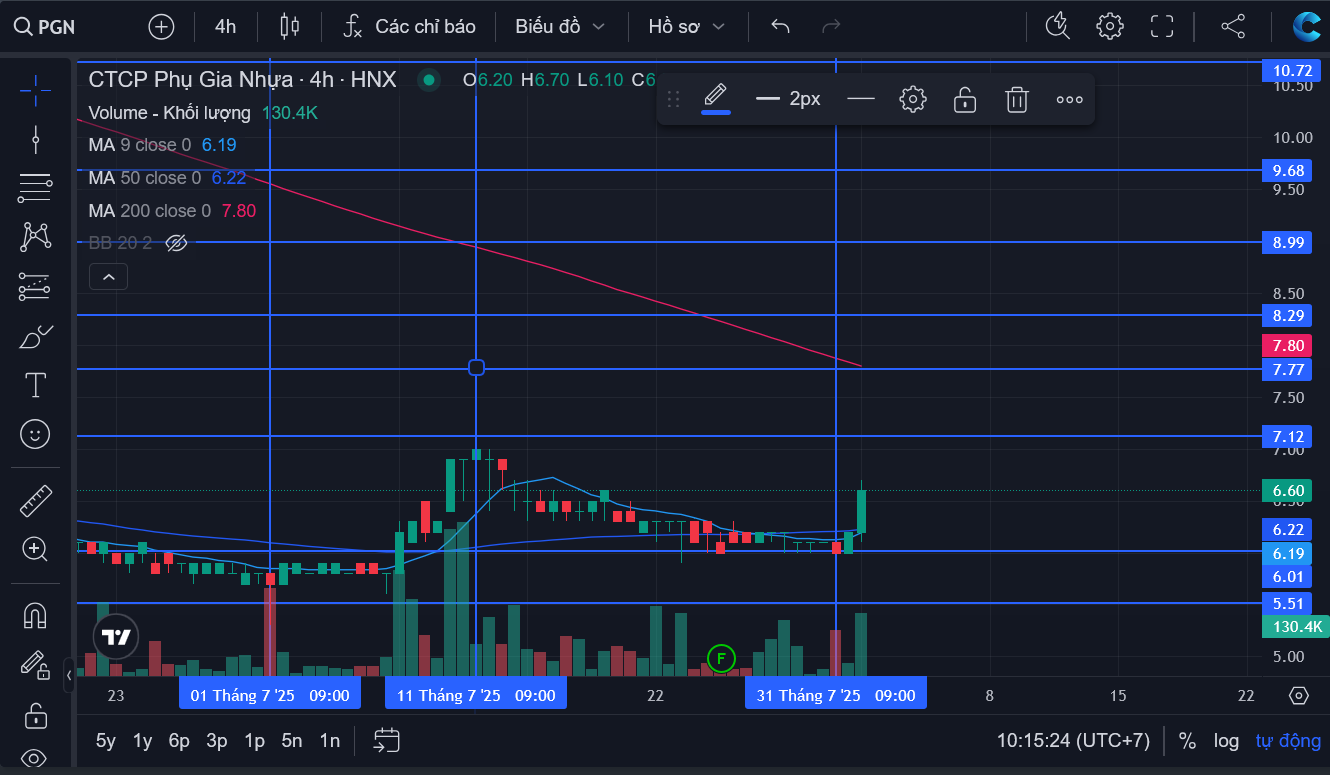Click the green F event marker
The image size is (1330, 775).
(x=720, y=658)
